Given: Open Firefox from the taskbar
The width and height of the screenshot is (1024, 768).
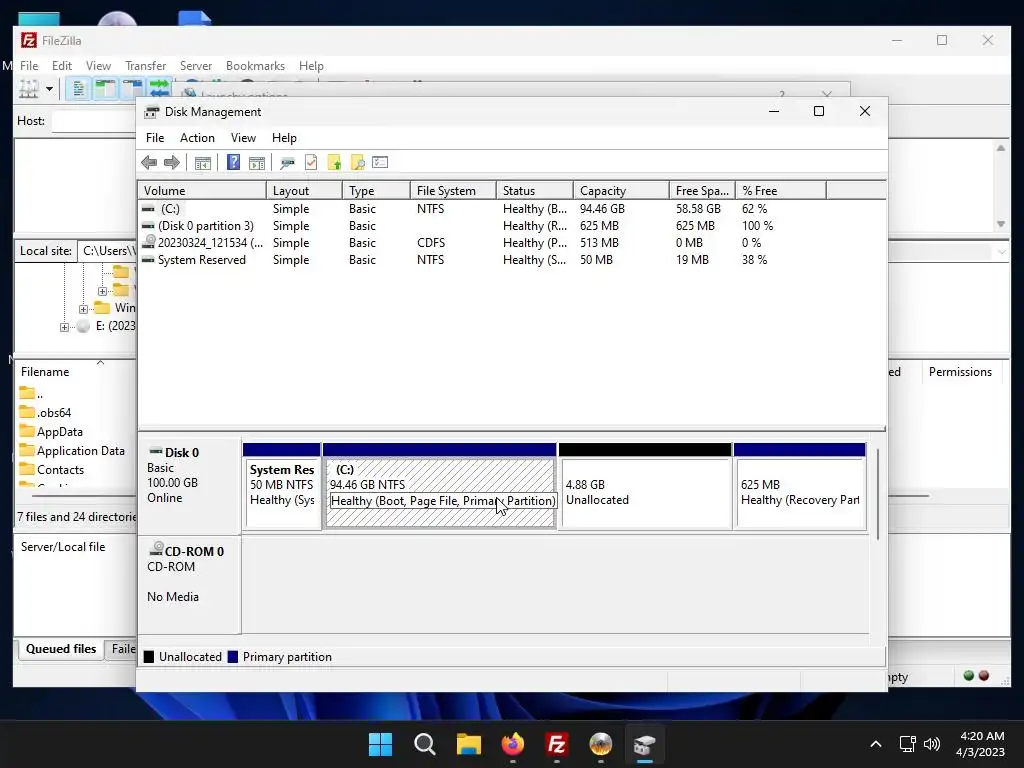Looking at the screenshot, I should [513, 744].
